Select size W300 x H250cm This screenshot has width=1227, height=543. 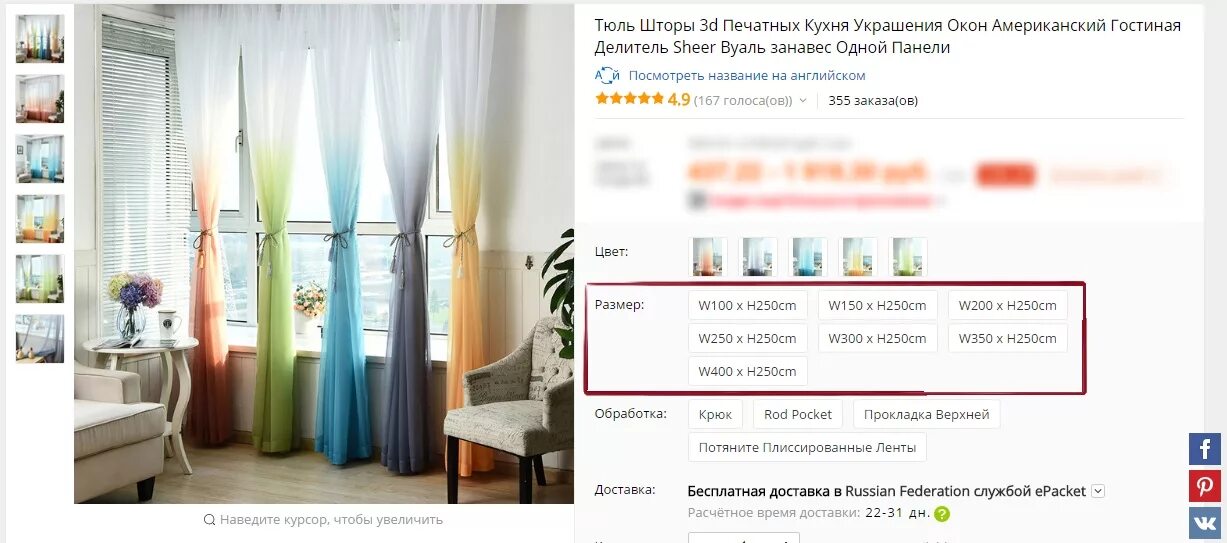pyautogui.click(x=878, y=338)
